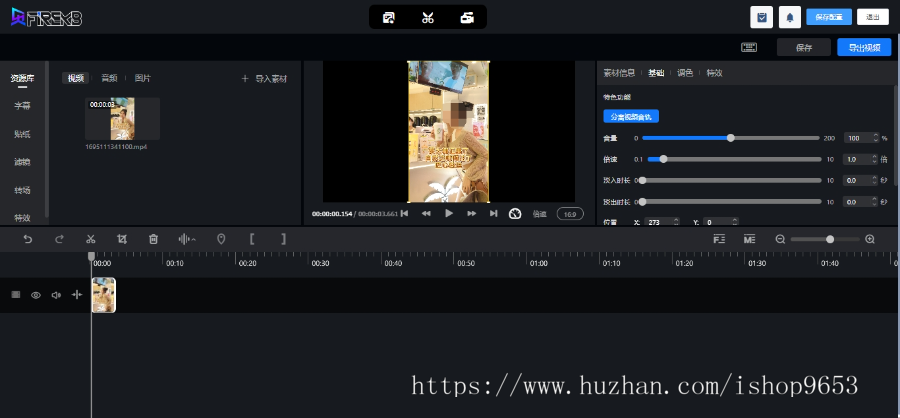Add a marker pin on the timeline
The width and height of the screenshot is (900, 418).
pos(221,239)
